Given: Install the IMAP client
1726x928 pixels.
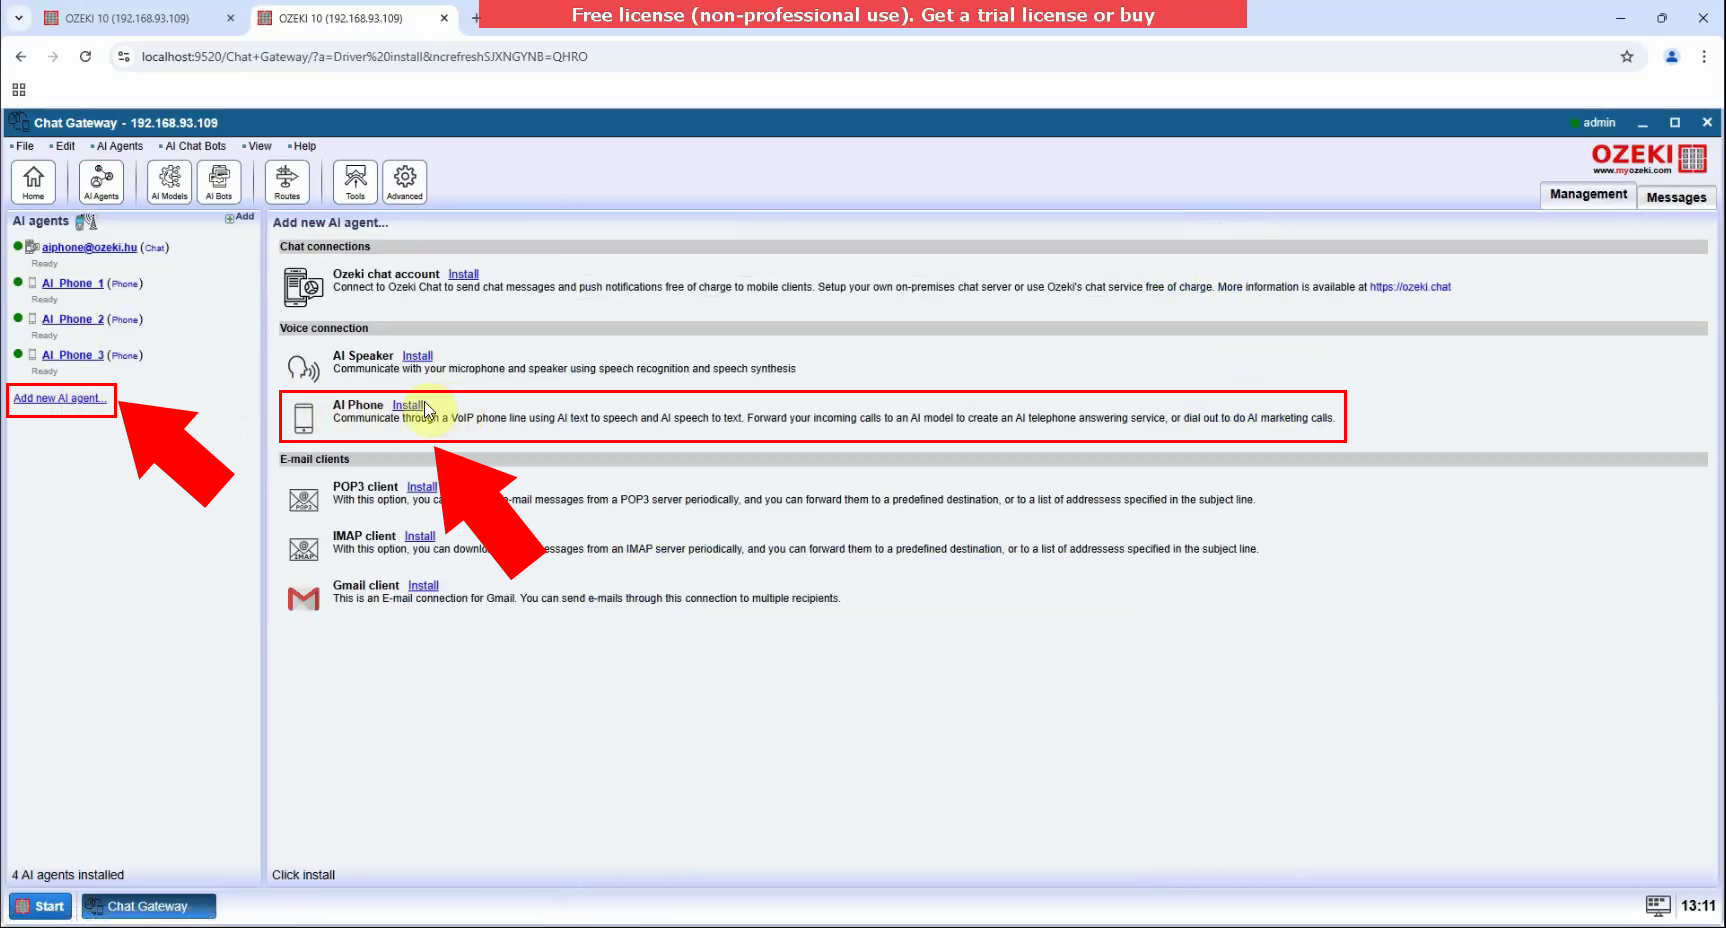Looking at the screenshot, I should (x=420, y=536).
